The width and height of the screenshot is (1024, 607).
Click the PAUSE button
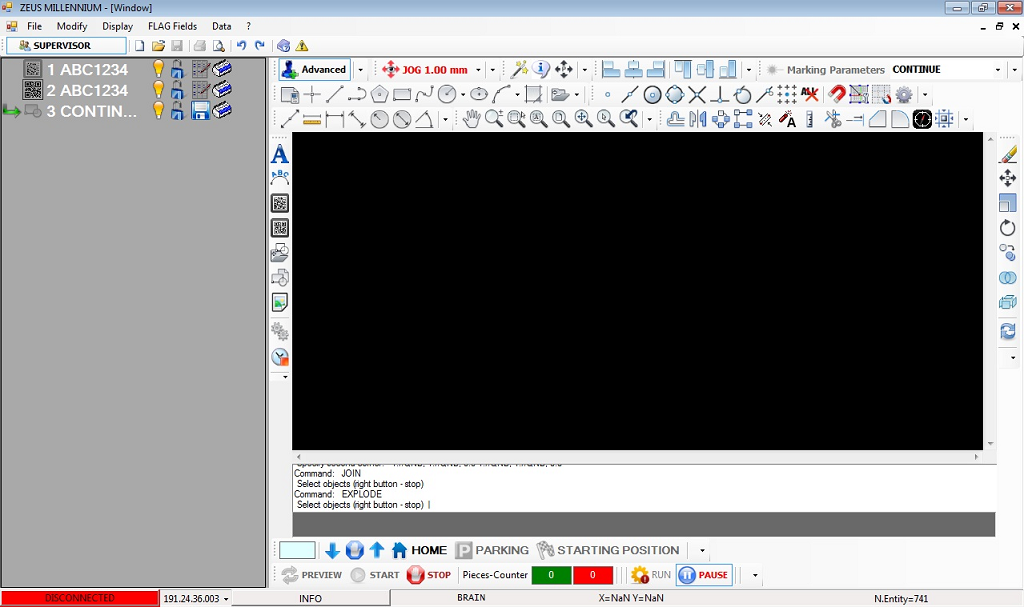pyautogui.click(x=704, y=575)
